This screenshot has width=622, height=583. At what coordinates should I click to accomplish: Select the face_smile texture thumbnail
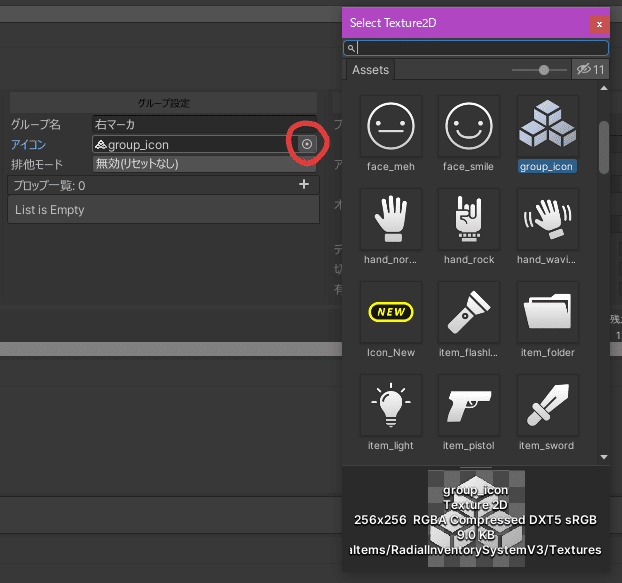point(468,126)
